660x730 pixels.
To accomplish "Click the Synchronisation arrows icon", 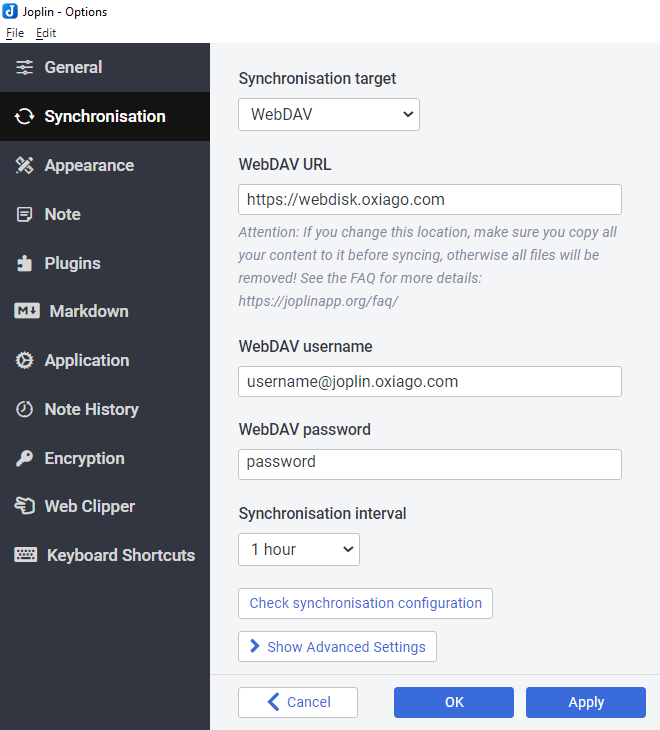I will click(x=25, y=117).
